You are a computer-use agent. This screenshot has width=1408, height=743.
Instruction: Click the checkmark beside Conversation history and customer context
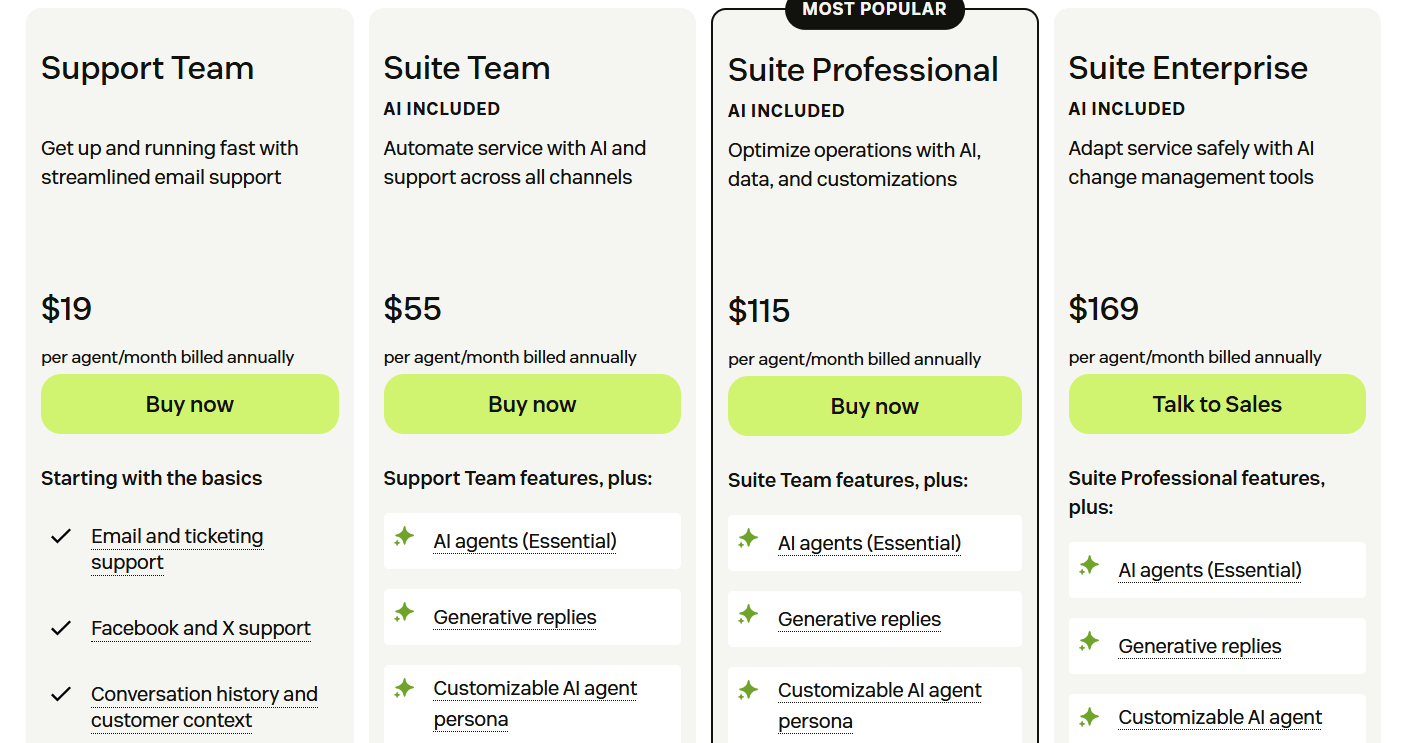pos(62,692)
